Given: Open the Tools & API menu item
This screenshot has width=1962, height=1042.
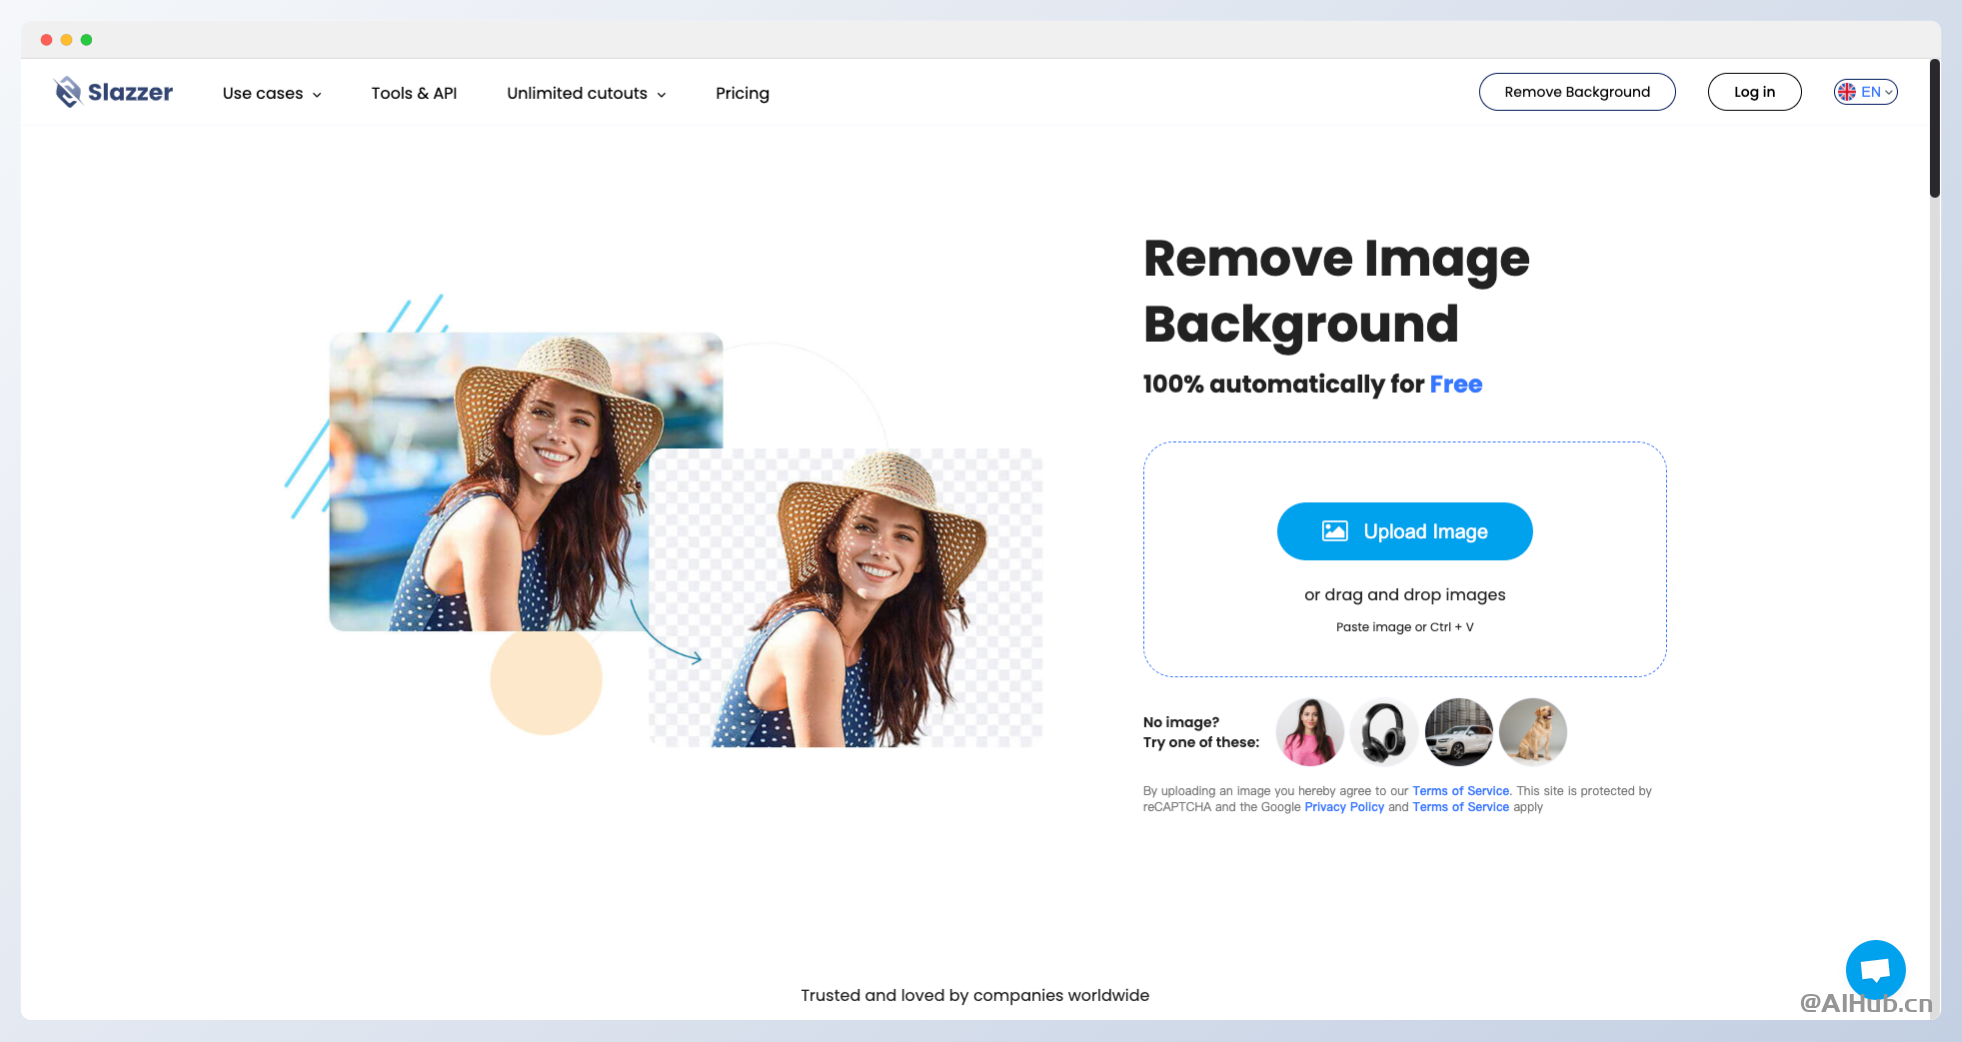Looking at the screenshot, I should pyautogui.click(x=414, y=93).
